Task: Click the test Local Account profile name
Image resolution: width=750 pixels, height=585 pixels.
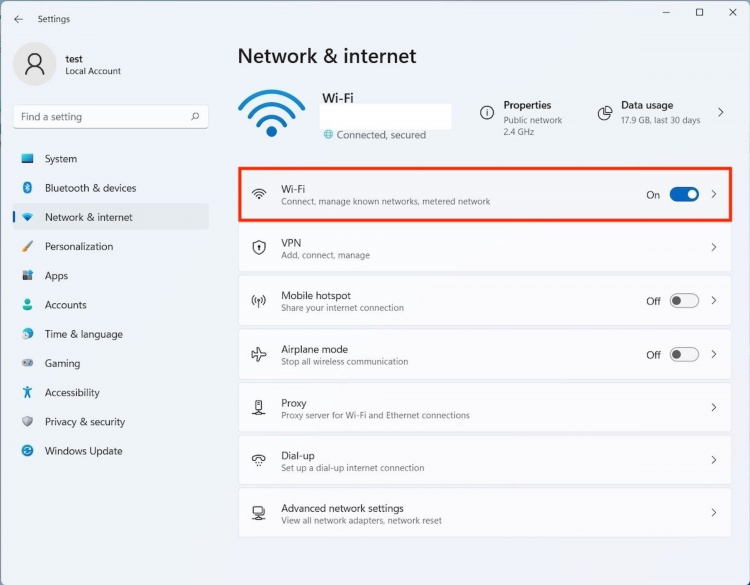Action: (93, 65)
